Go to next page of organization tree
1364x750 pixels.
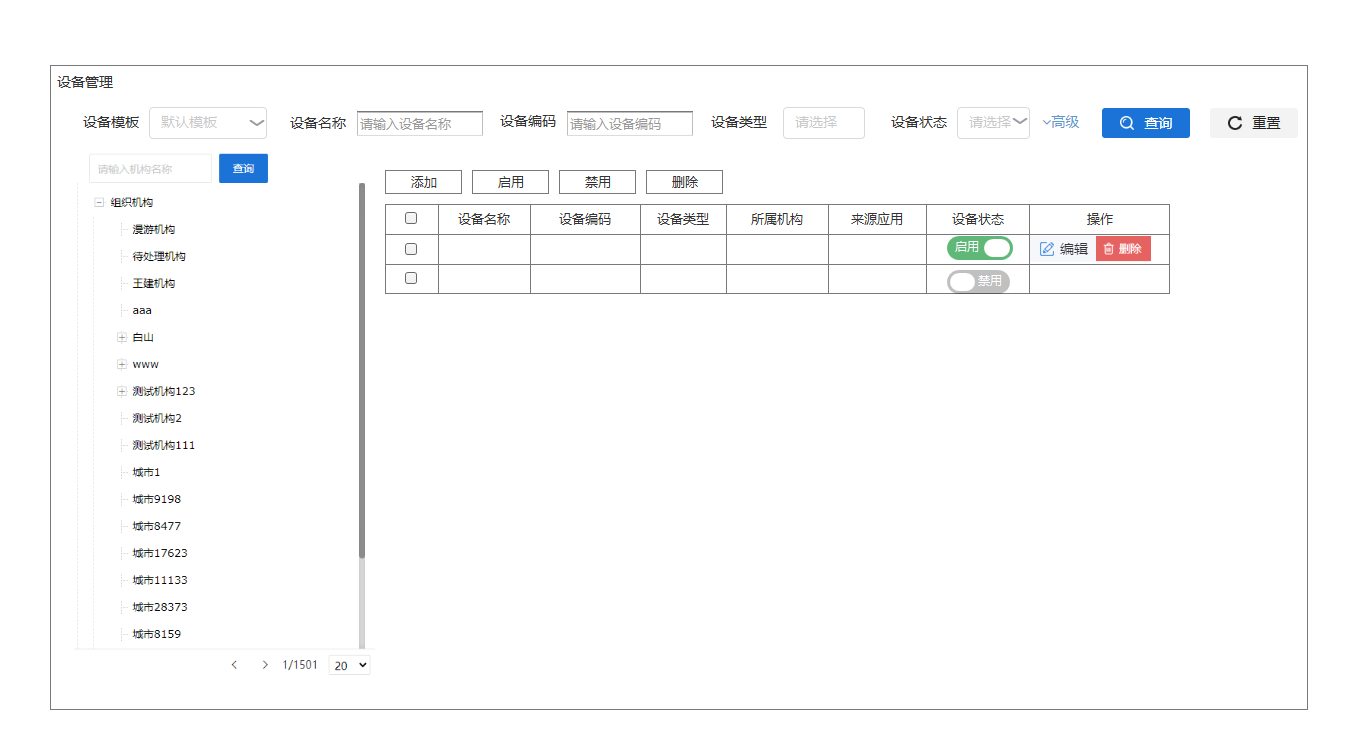point(265,664)
